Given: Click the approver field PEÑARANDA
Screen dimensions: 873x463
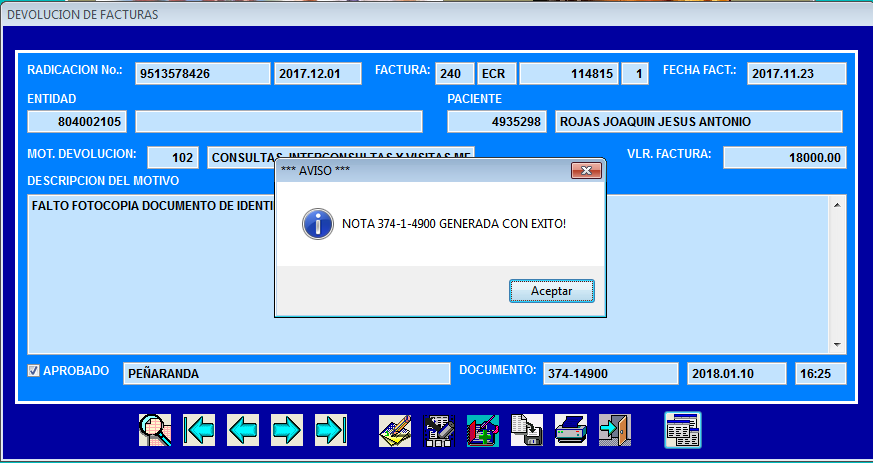Looking at the screenshot, I should click(287, 373).
